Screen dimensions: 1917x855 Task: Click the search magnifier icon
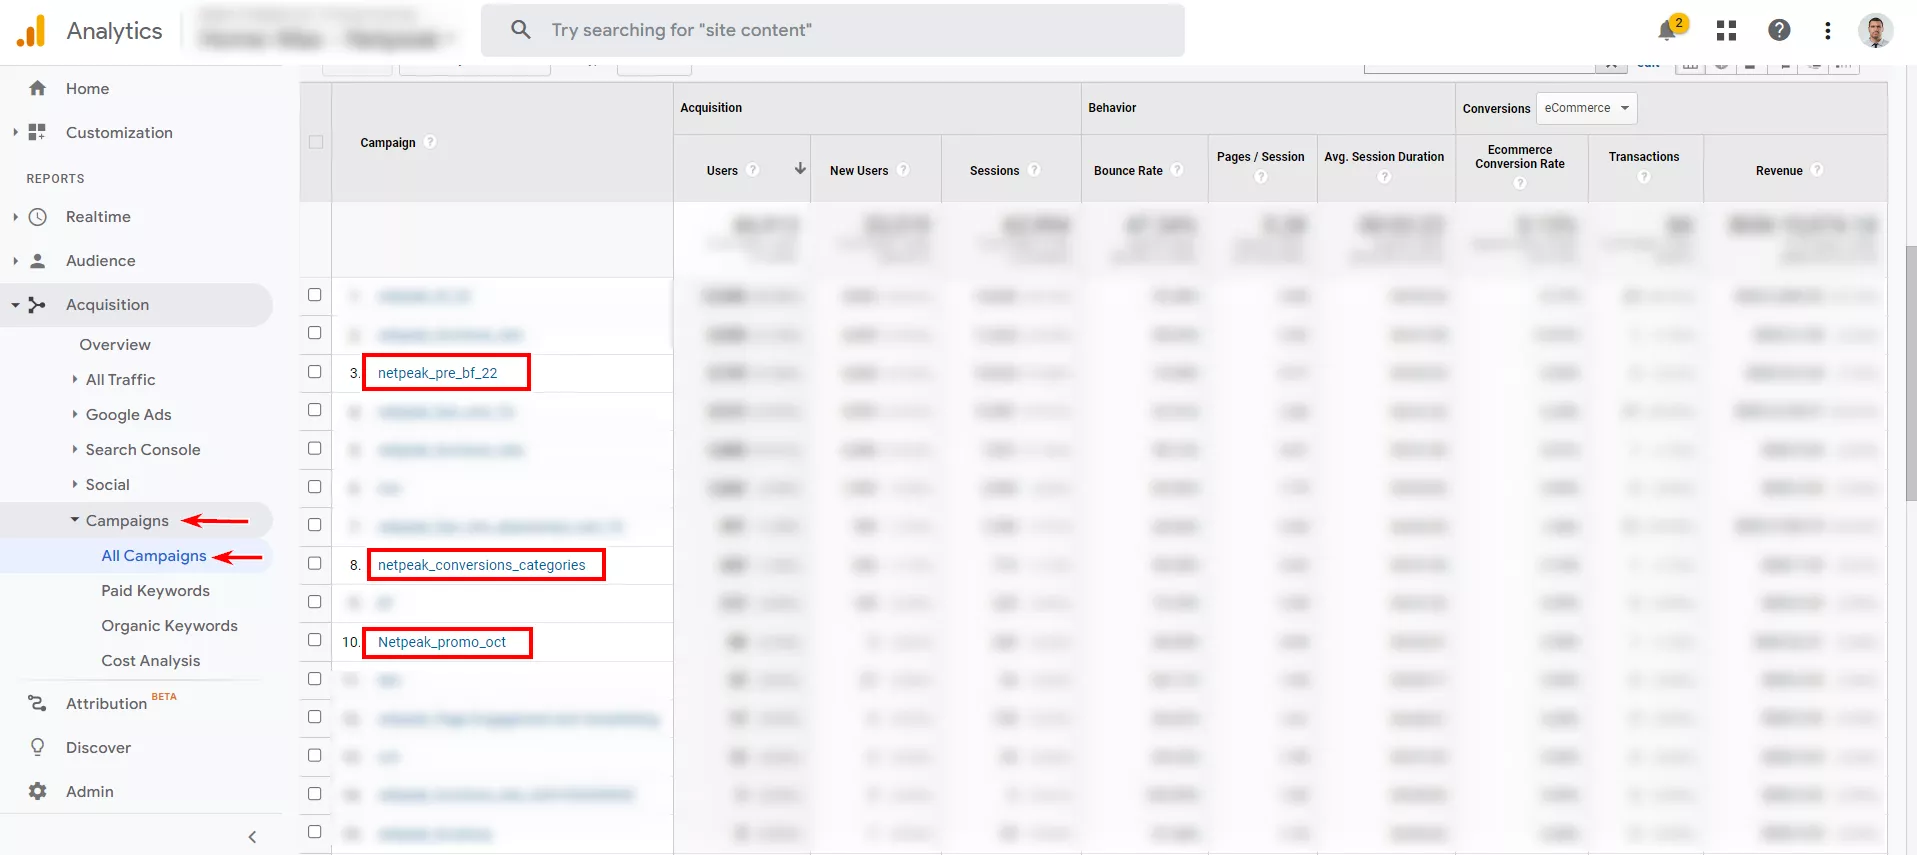click(x=521, y=30)
